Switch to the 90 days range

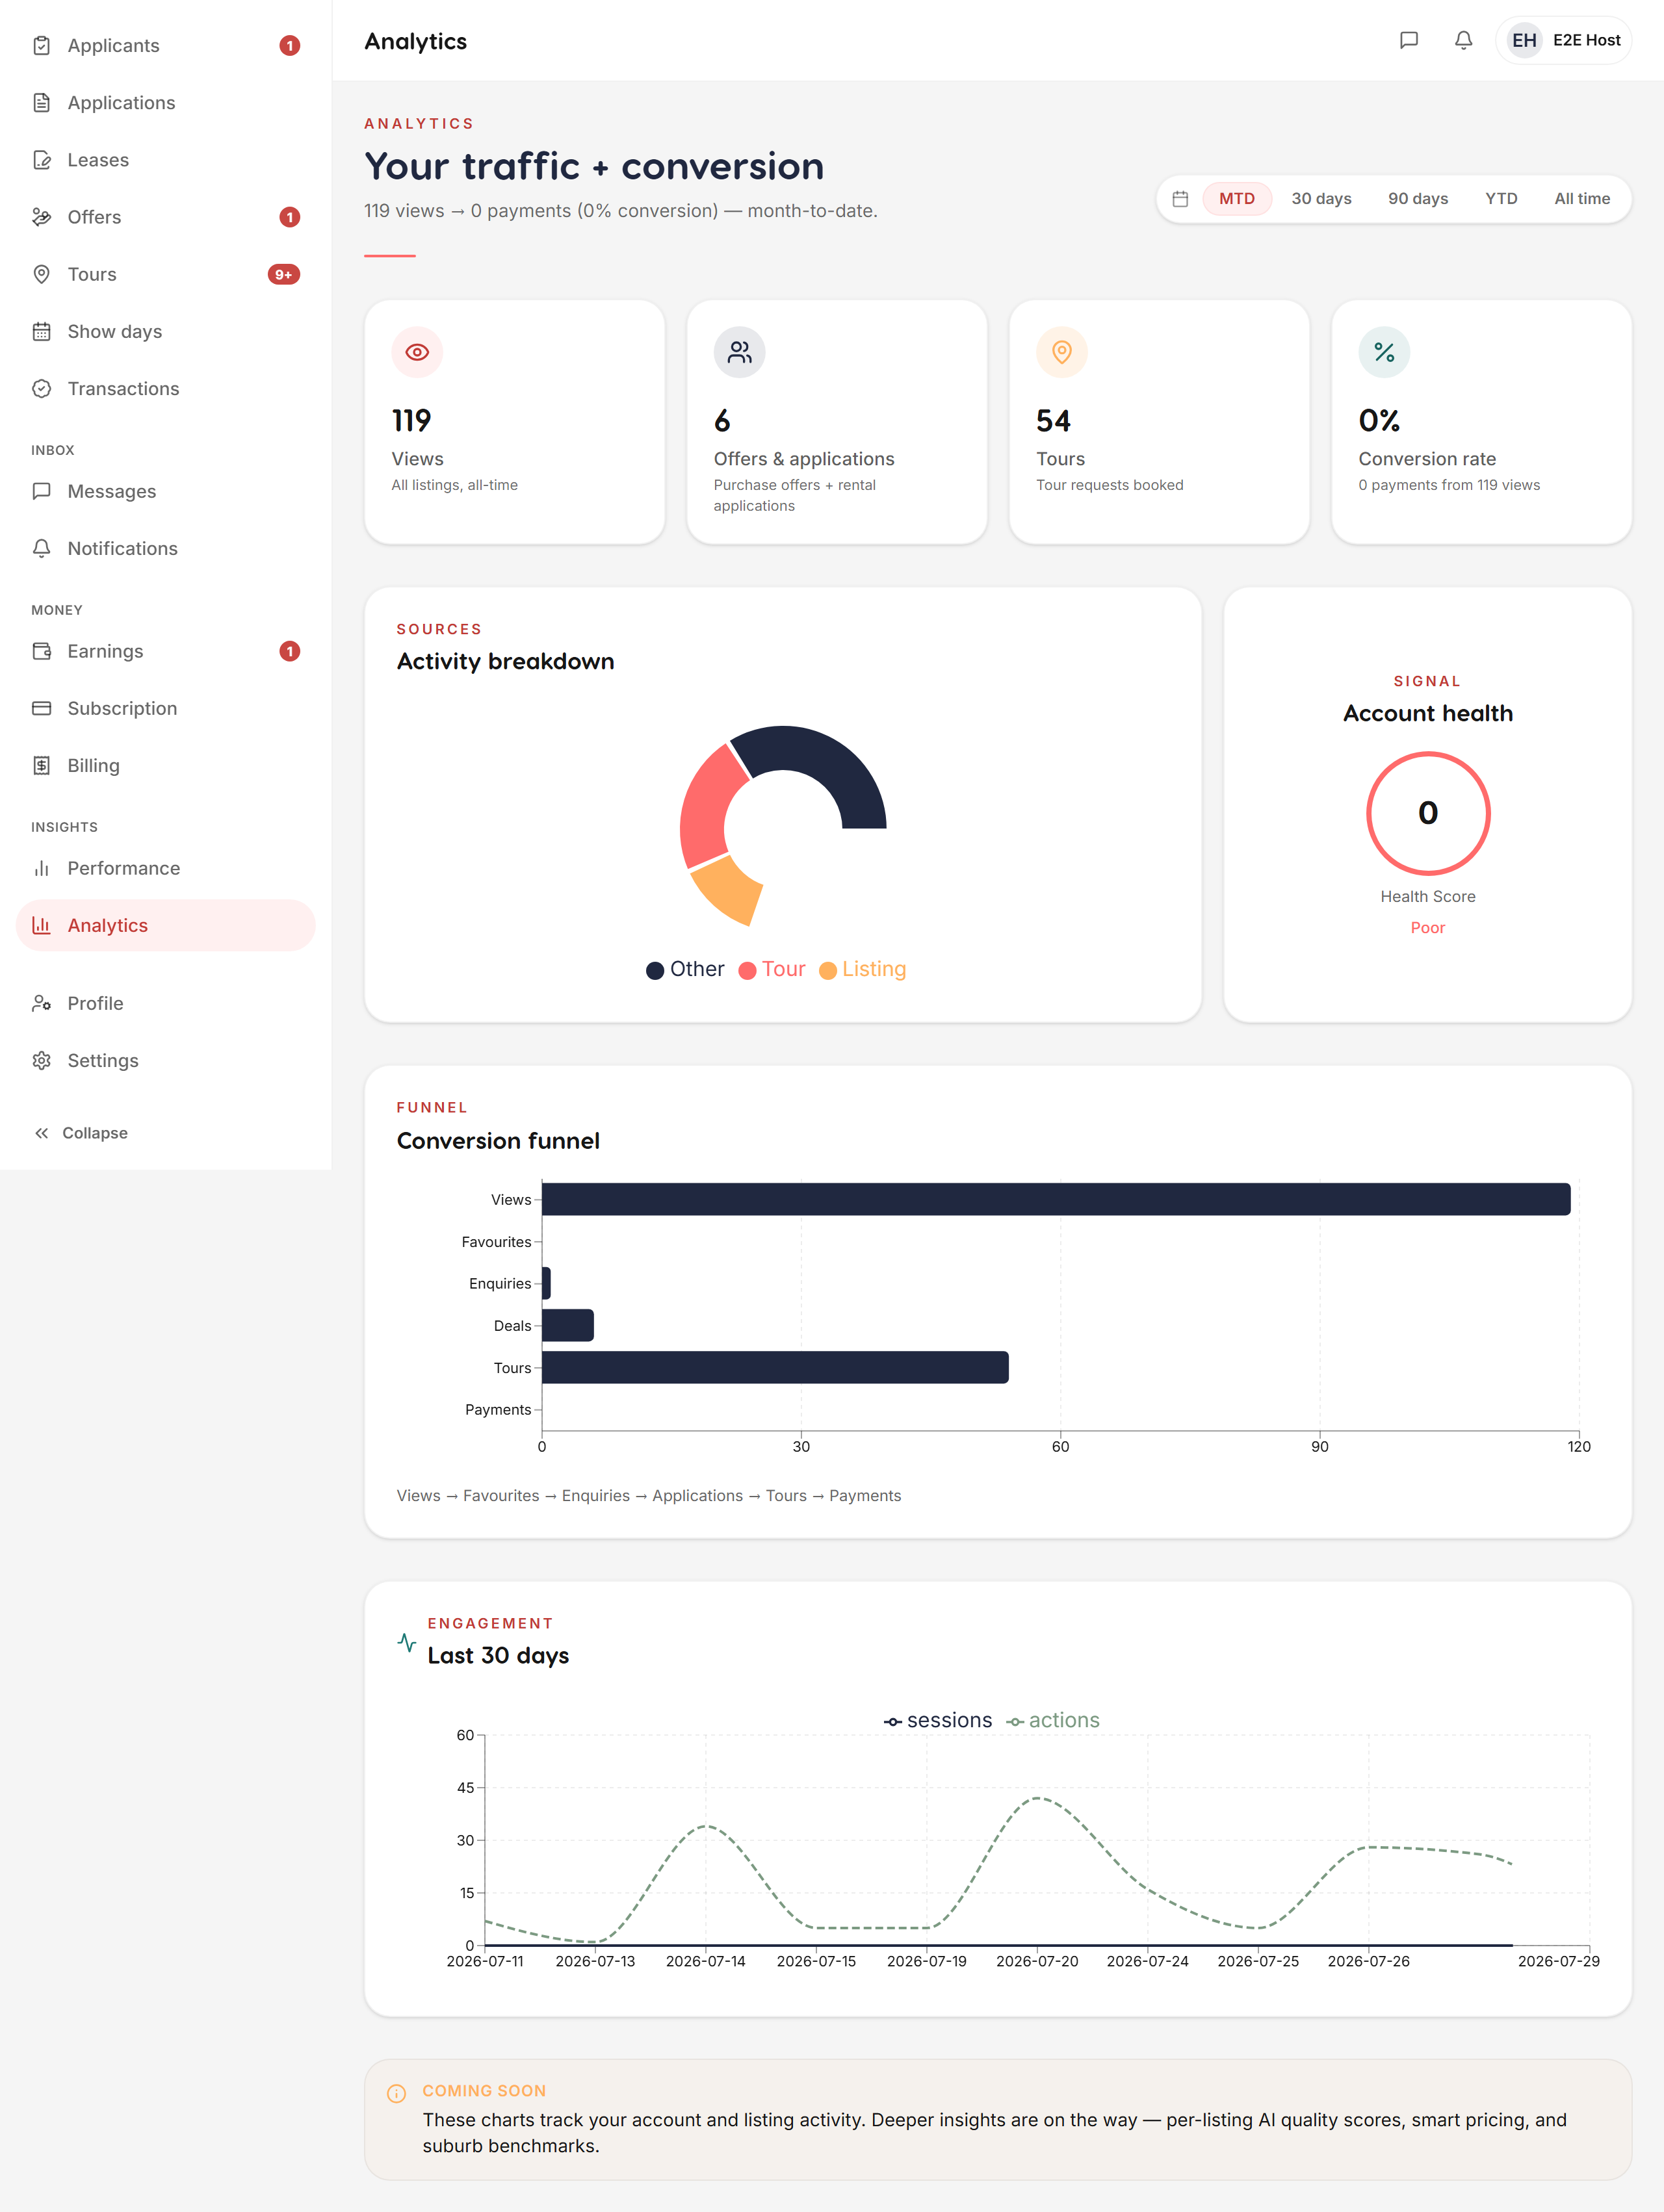click(1417, 198)
